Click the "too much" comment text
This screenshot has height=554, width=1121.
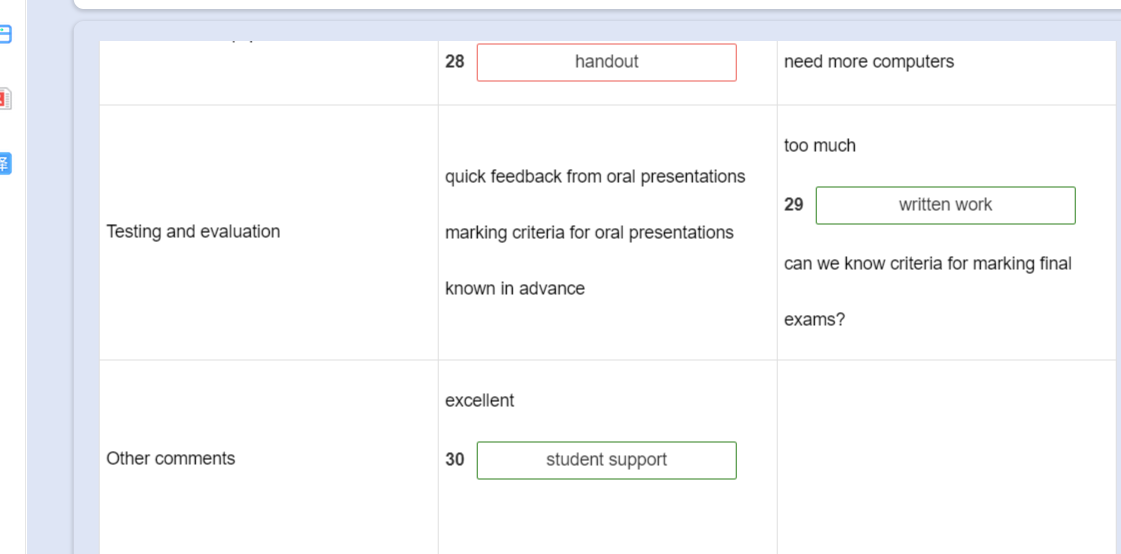click(819, 146)
